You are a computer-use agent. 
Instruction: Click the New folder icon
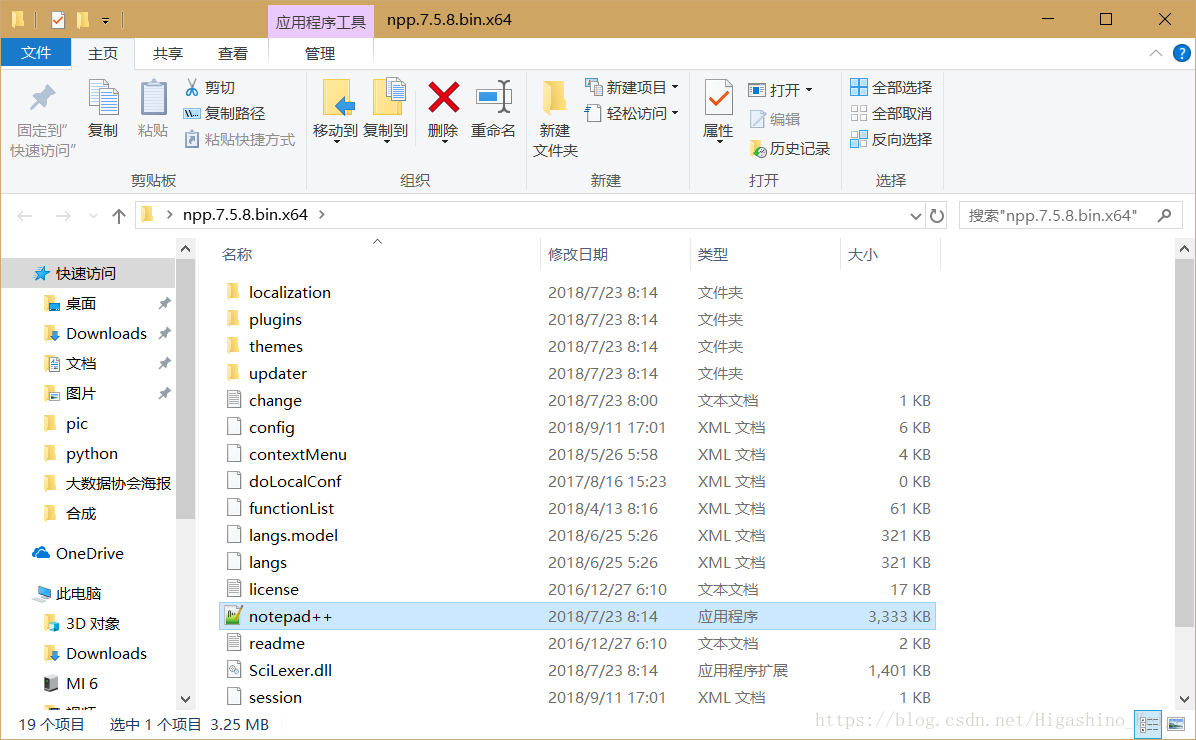pyautogui.click(x=555, y=98)
